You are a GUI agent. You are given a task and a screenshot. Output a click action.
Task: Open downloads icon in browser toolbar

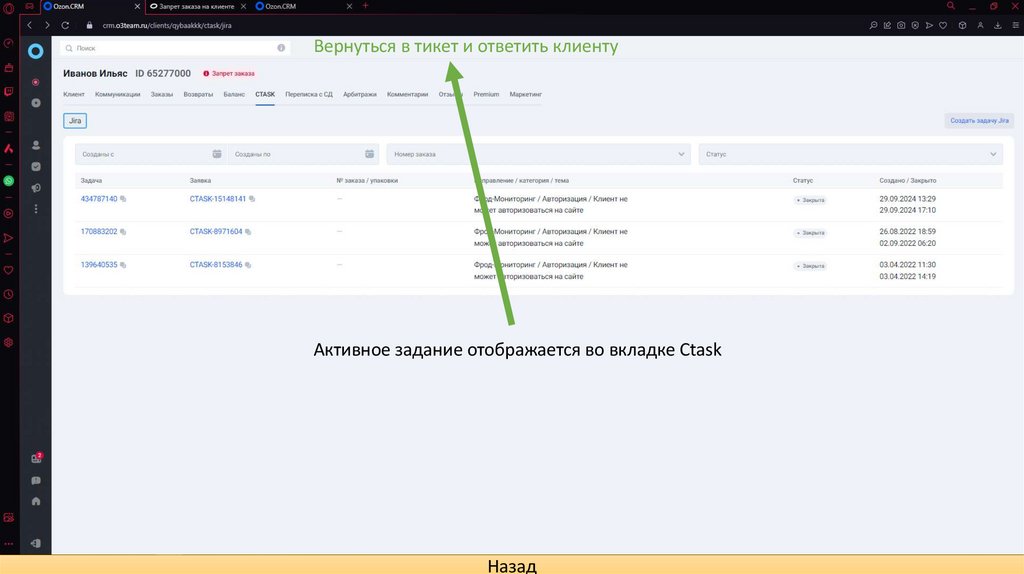(998, 25)
